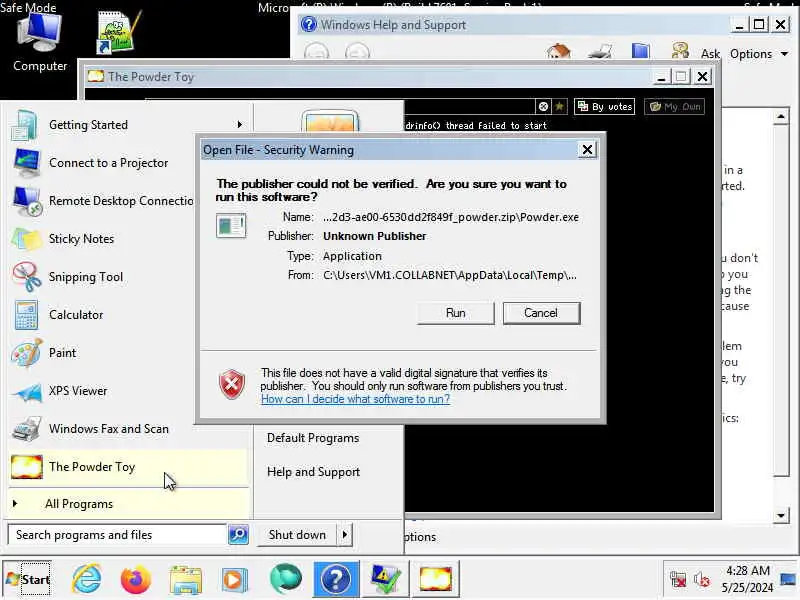Open Getting Started from Start menu
The height and width of the screenshot is (600, 800).
click(x=128, y=124)
